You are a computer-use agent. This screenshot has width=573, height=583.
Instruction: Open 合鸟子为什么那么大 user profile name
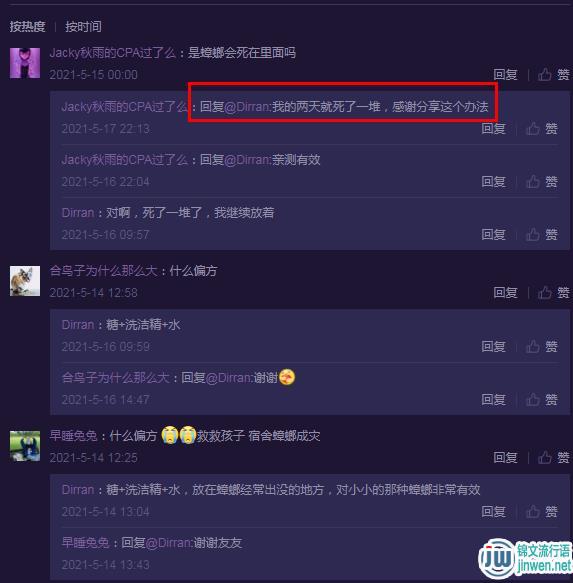[104, 271]
